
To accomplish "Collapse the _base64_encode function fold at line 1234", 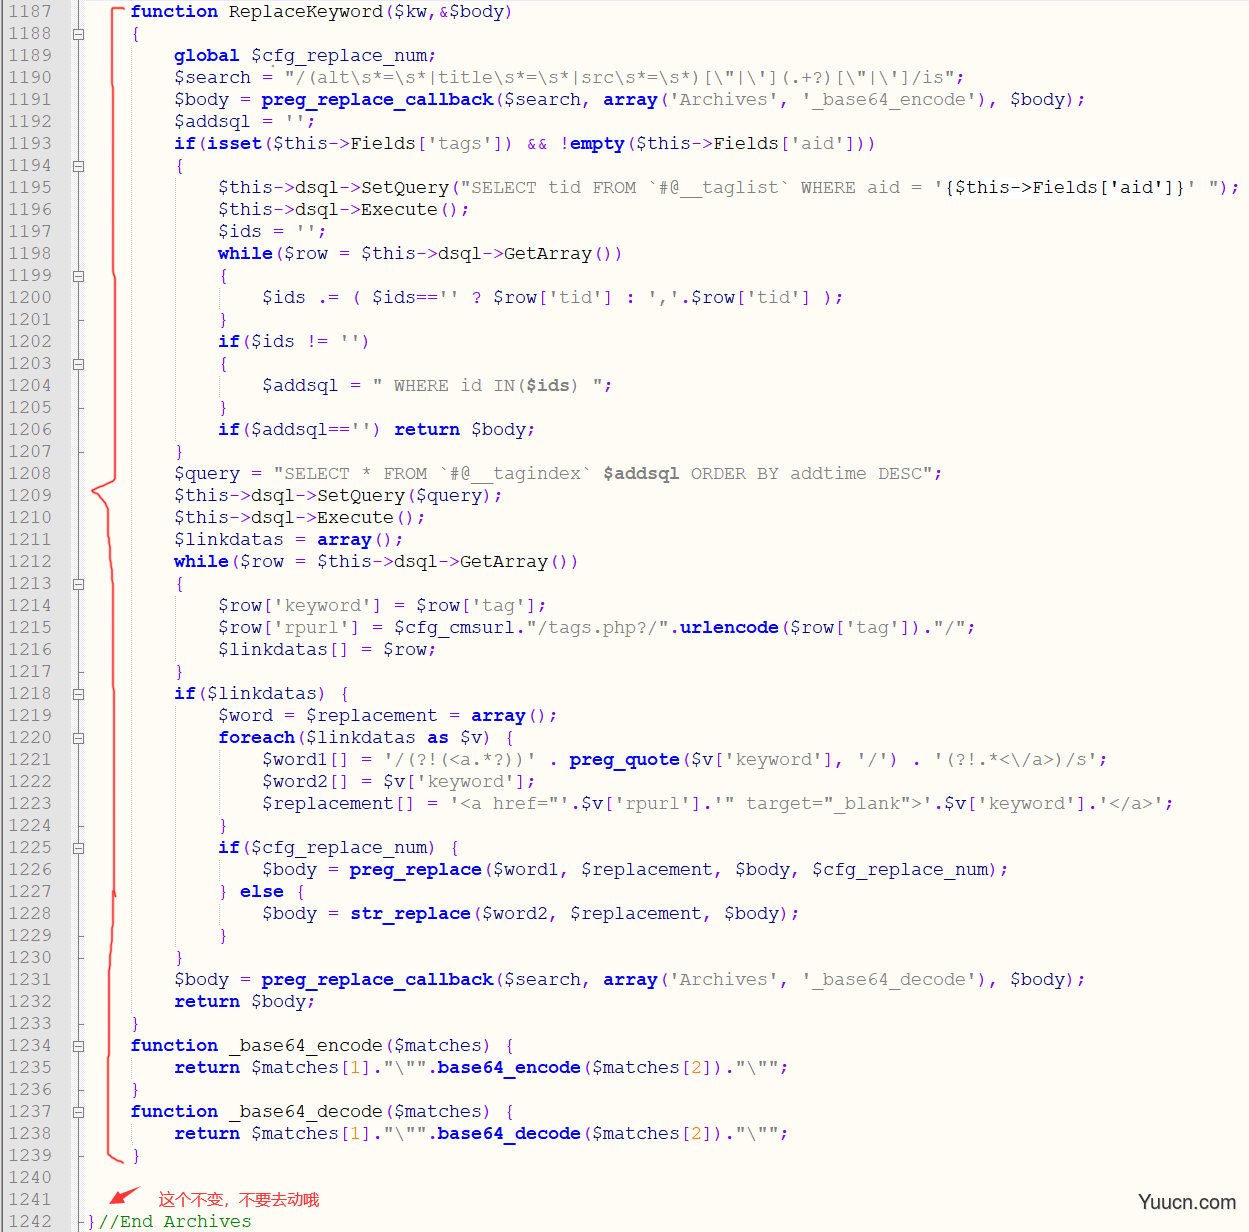I will pos(78,1046).
